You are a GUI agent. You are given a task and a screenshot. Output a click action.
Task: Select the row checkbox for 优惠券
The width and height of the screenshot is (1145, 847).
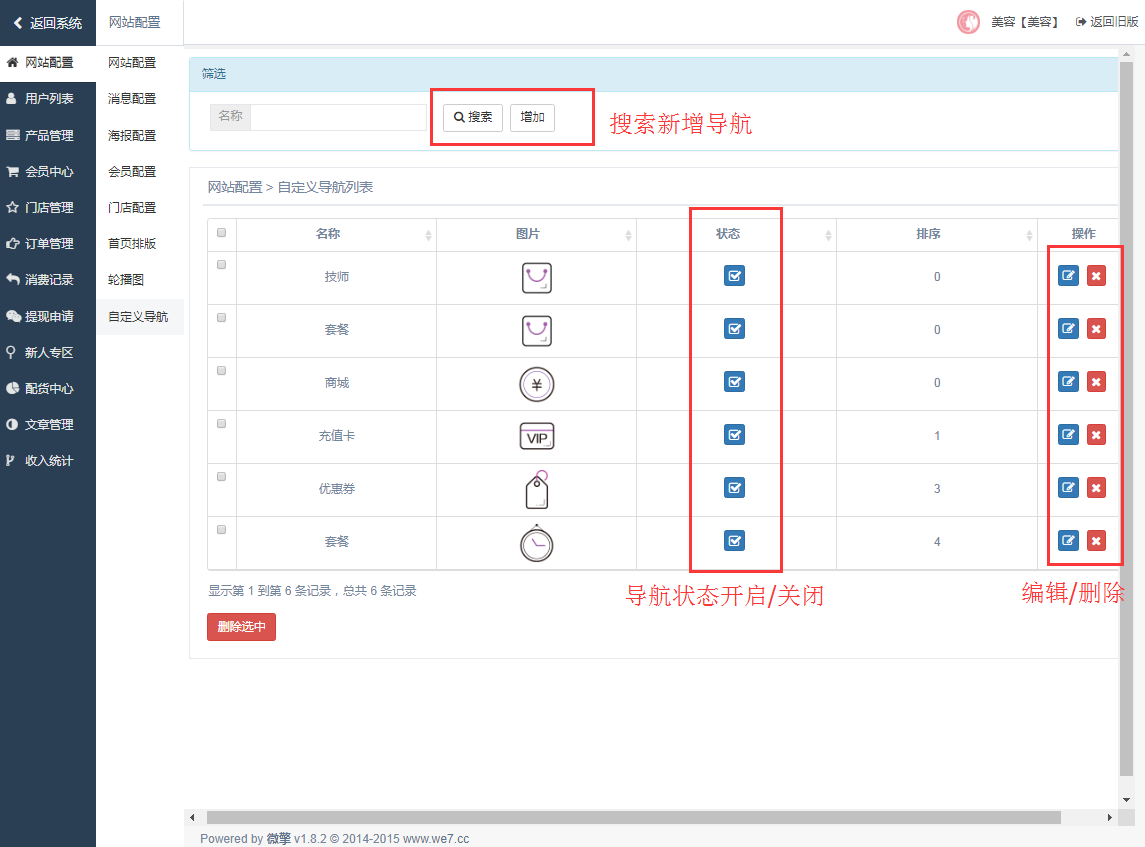tap(222, 477)
